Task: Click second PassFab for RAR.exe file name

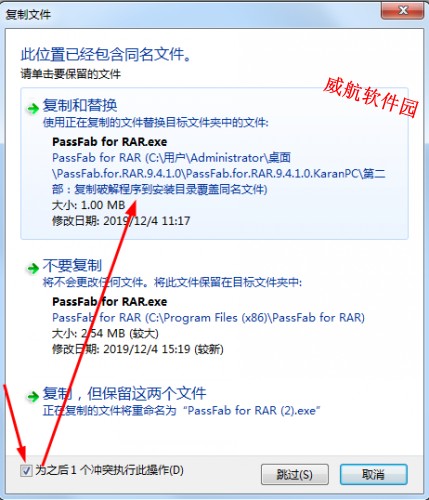Action: (110, 302)
